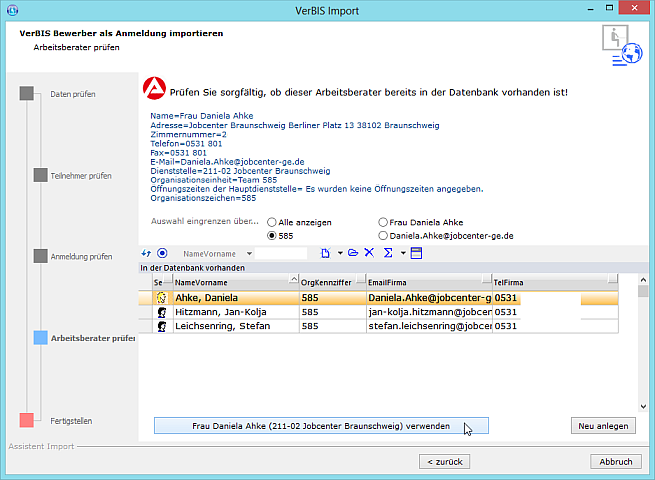Open the dropdown arrow next to sigma icon
The width and height of the screenshot is (655, 480).
point(403,253)
